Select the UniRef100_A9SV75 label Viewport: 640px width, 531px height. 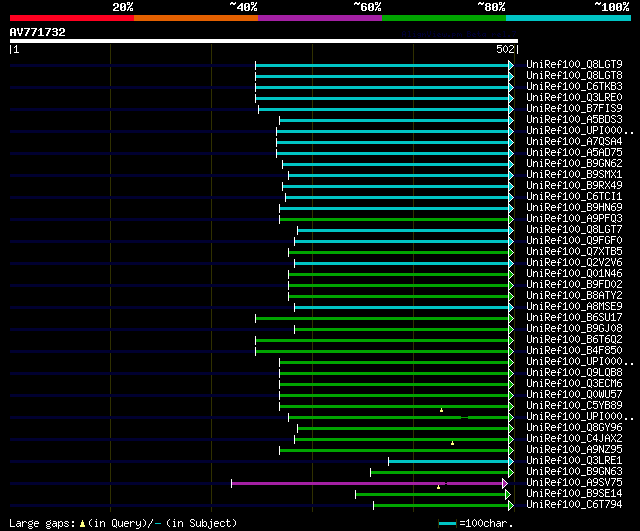[x=574, y=483]
